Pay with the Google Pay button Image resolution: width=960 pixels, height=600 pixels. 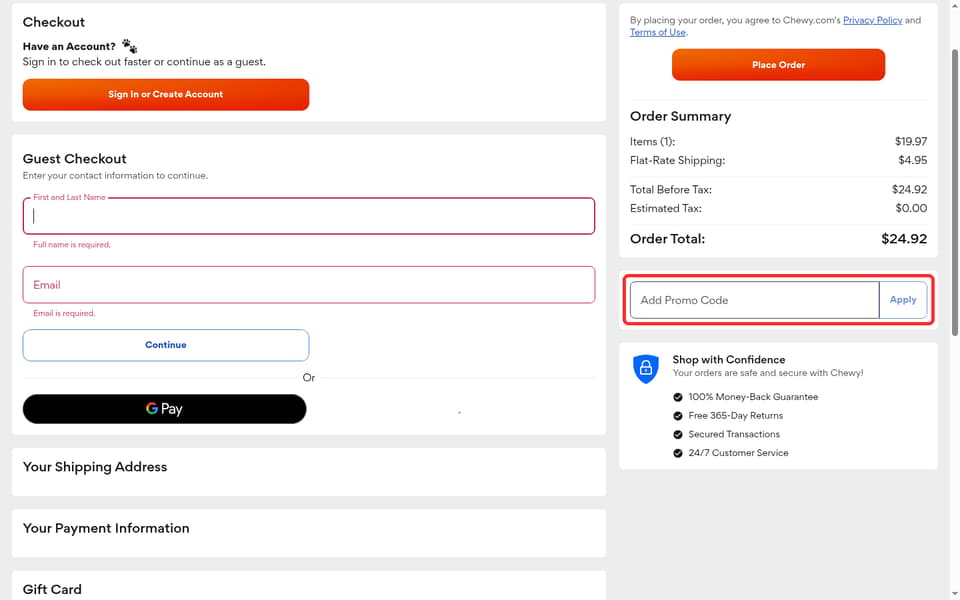pyautogui.click(x=164, y=409)
